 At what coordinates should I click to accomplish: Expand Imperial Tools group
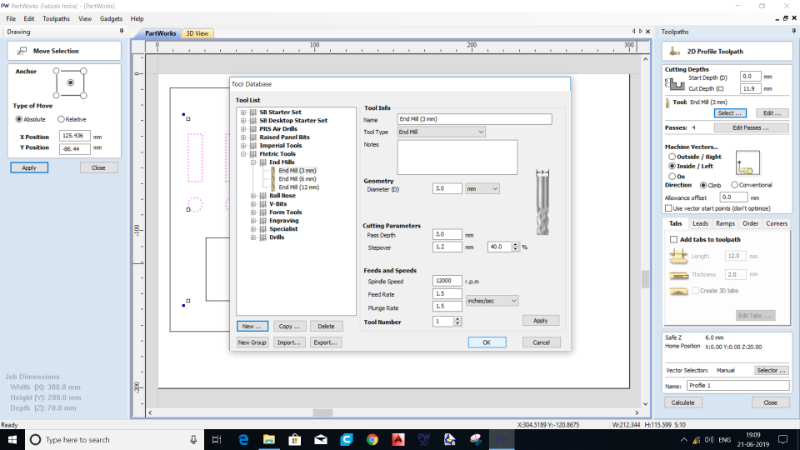[x=243, y=145]
